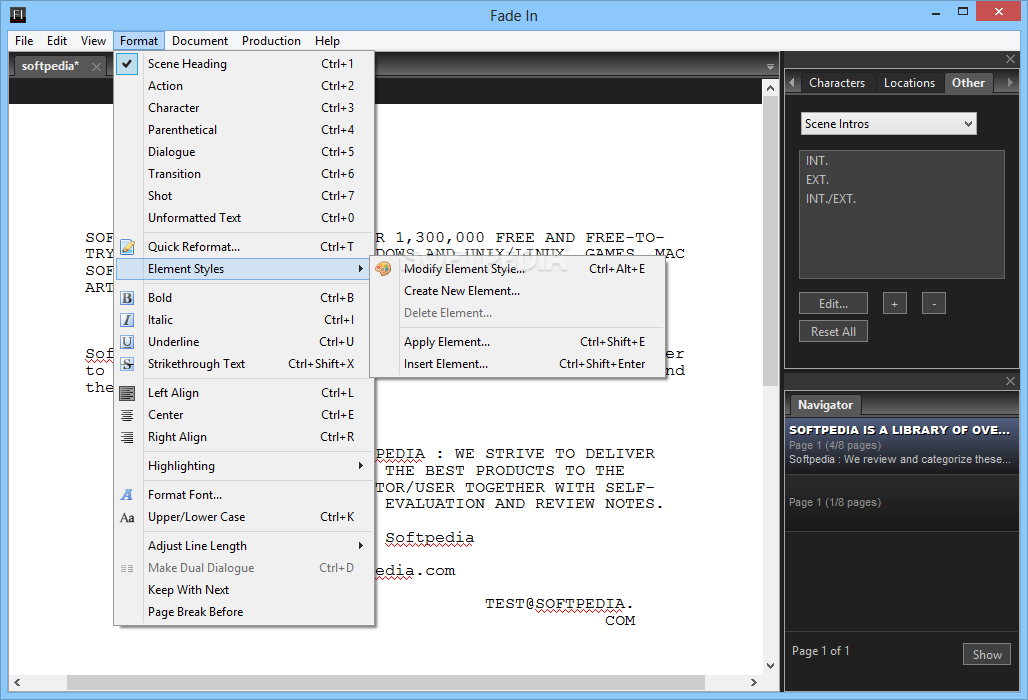The height and width of the screenshot is (700, 1028).
Task: Choose Dialogue element format
Action: coord(241,152)
